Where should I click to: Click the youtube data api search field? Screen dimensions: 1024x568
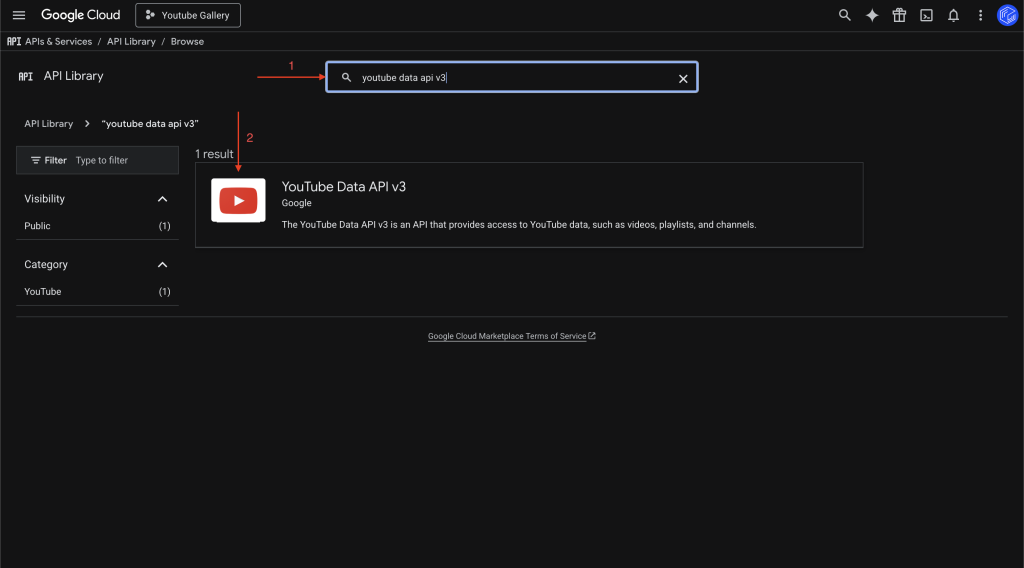coord(510,78)
